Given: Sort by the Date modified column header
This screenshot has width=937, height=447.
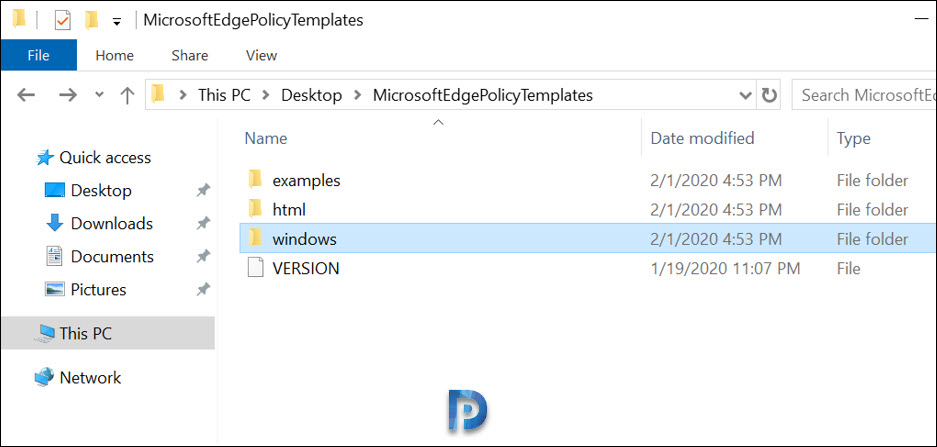Looking at the screenshot, I should 702,139.
